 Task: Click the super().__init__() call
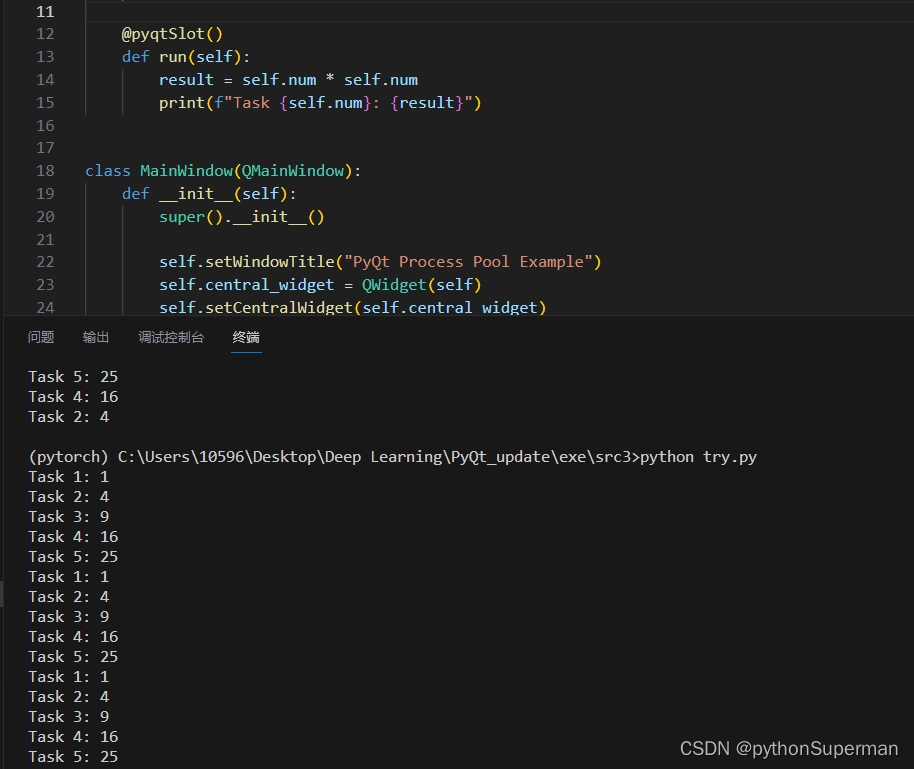click(241, 217)
